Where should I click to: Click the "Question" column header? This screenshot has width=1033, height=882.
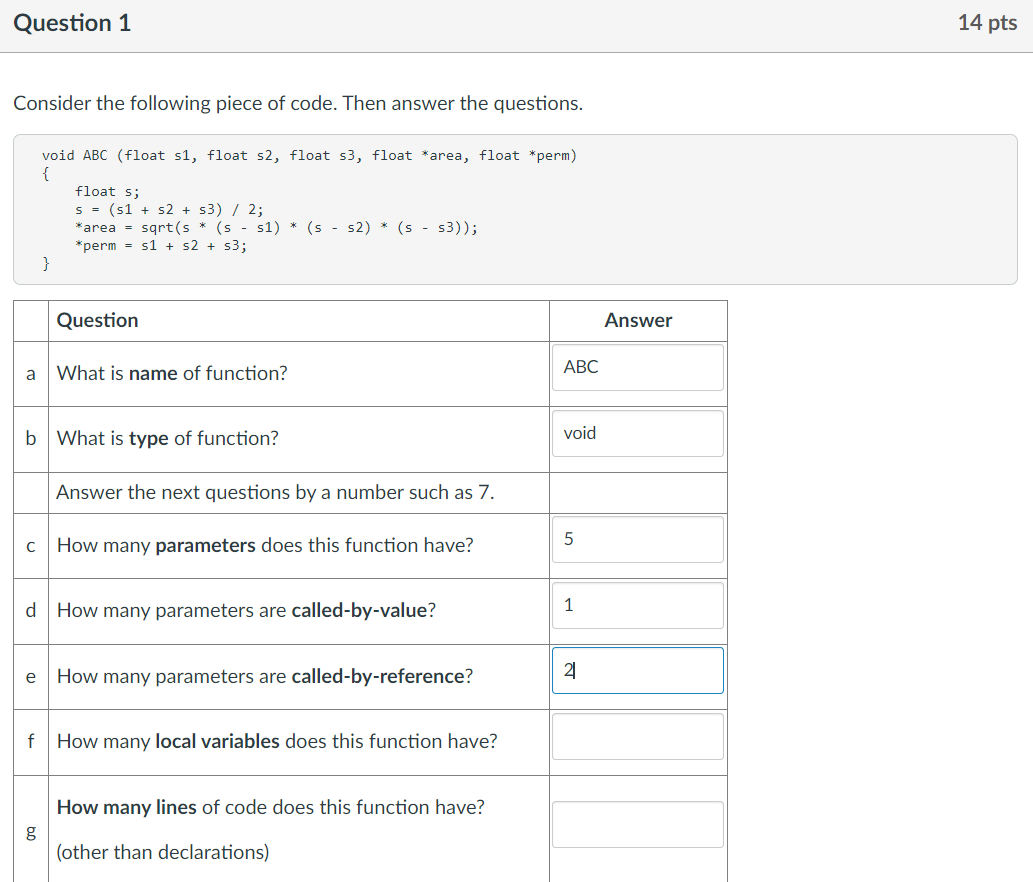tap(98, 320)
